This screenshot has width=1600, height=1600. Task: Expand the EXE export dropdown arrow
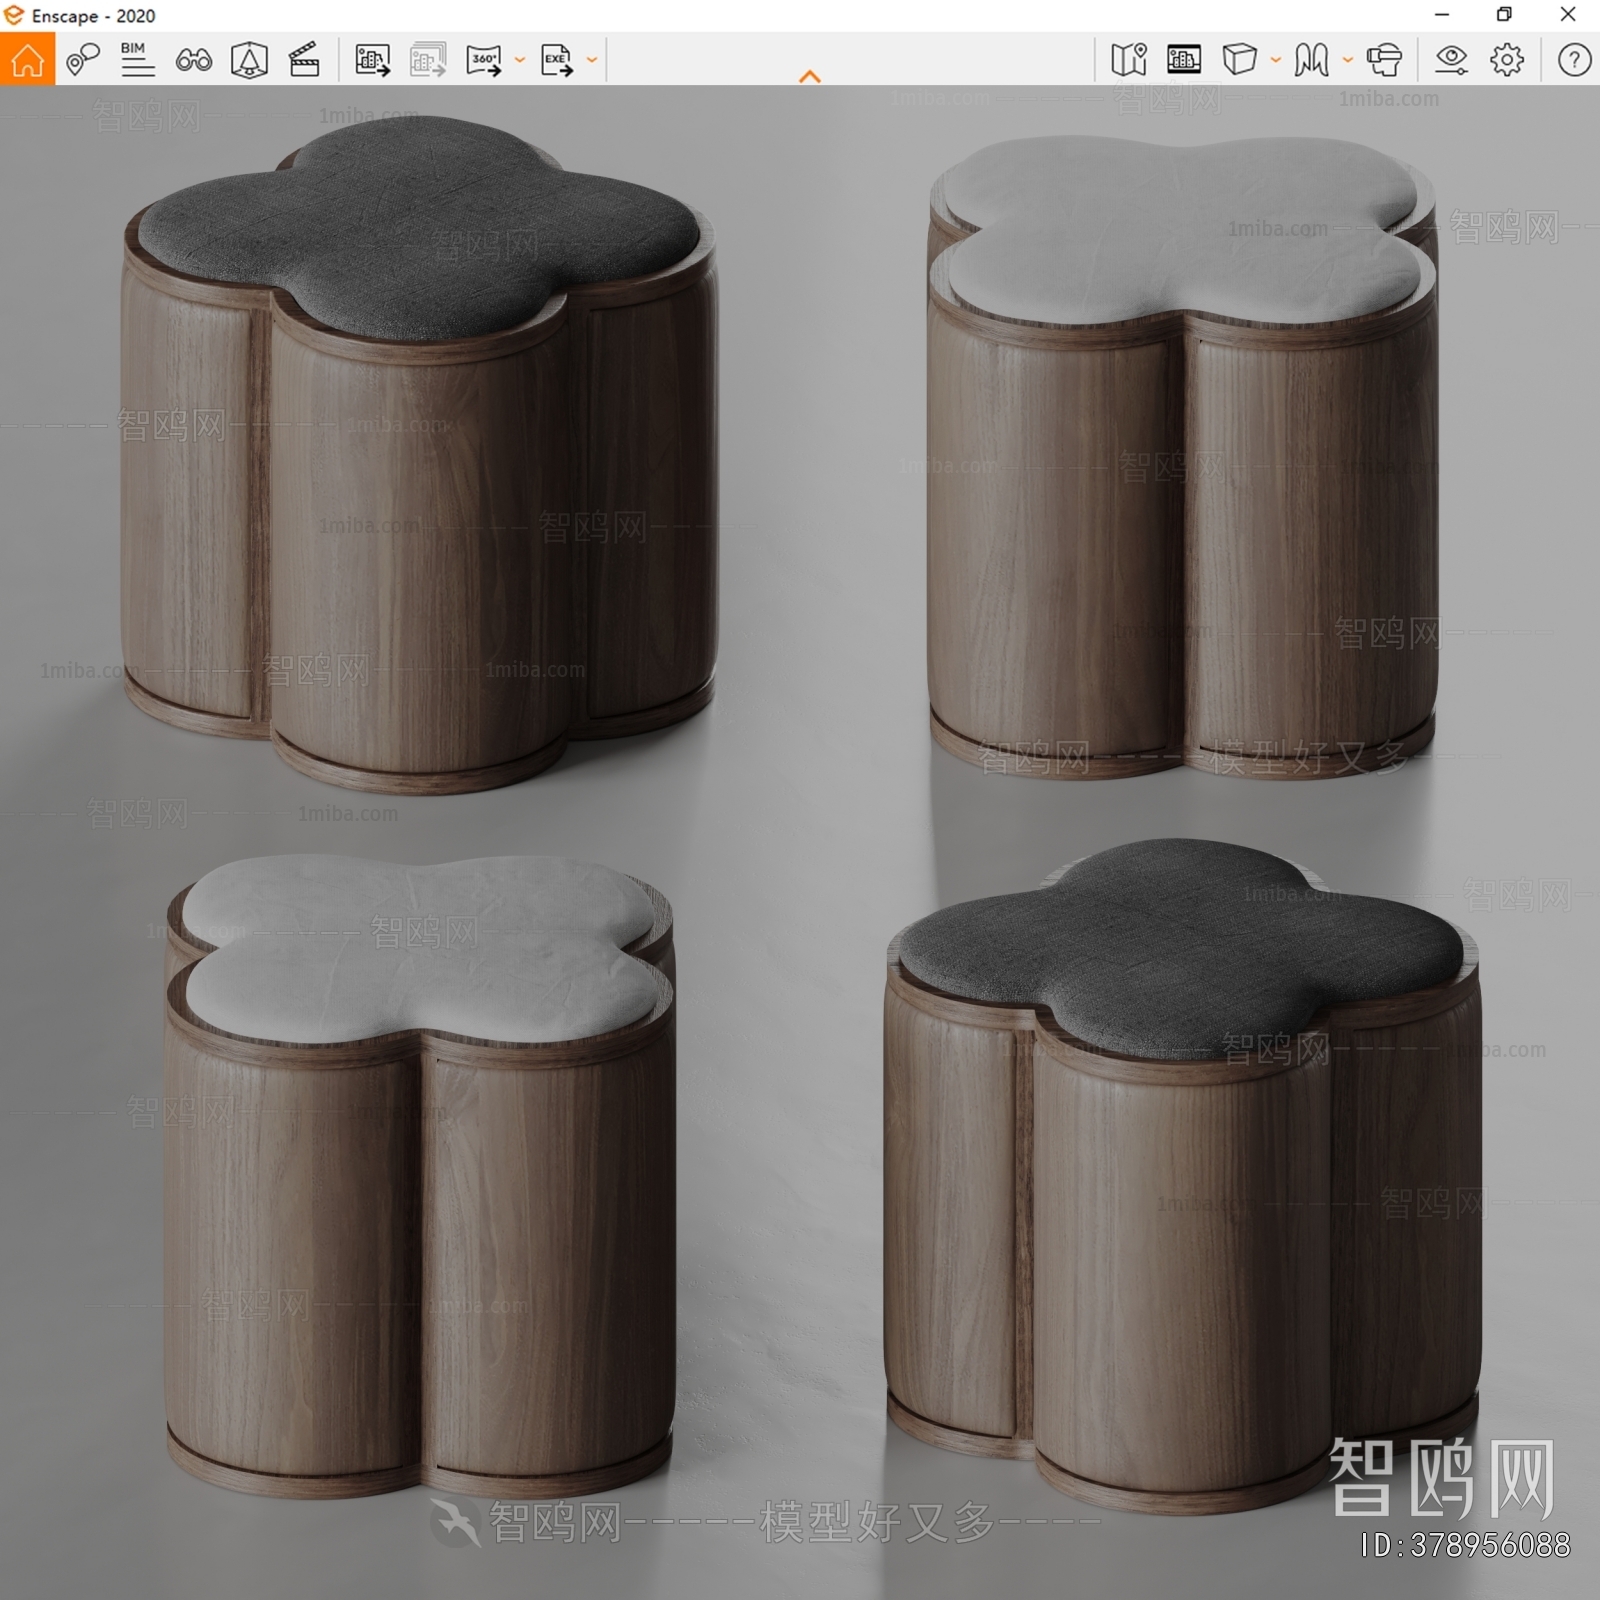tap(592, 60)
